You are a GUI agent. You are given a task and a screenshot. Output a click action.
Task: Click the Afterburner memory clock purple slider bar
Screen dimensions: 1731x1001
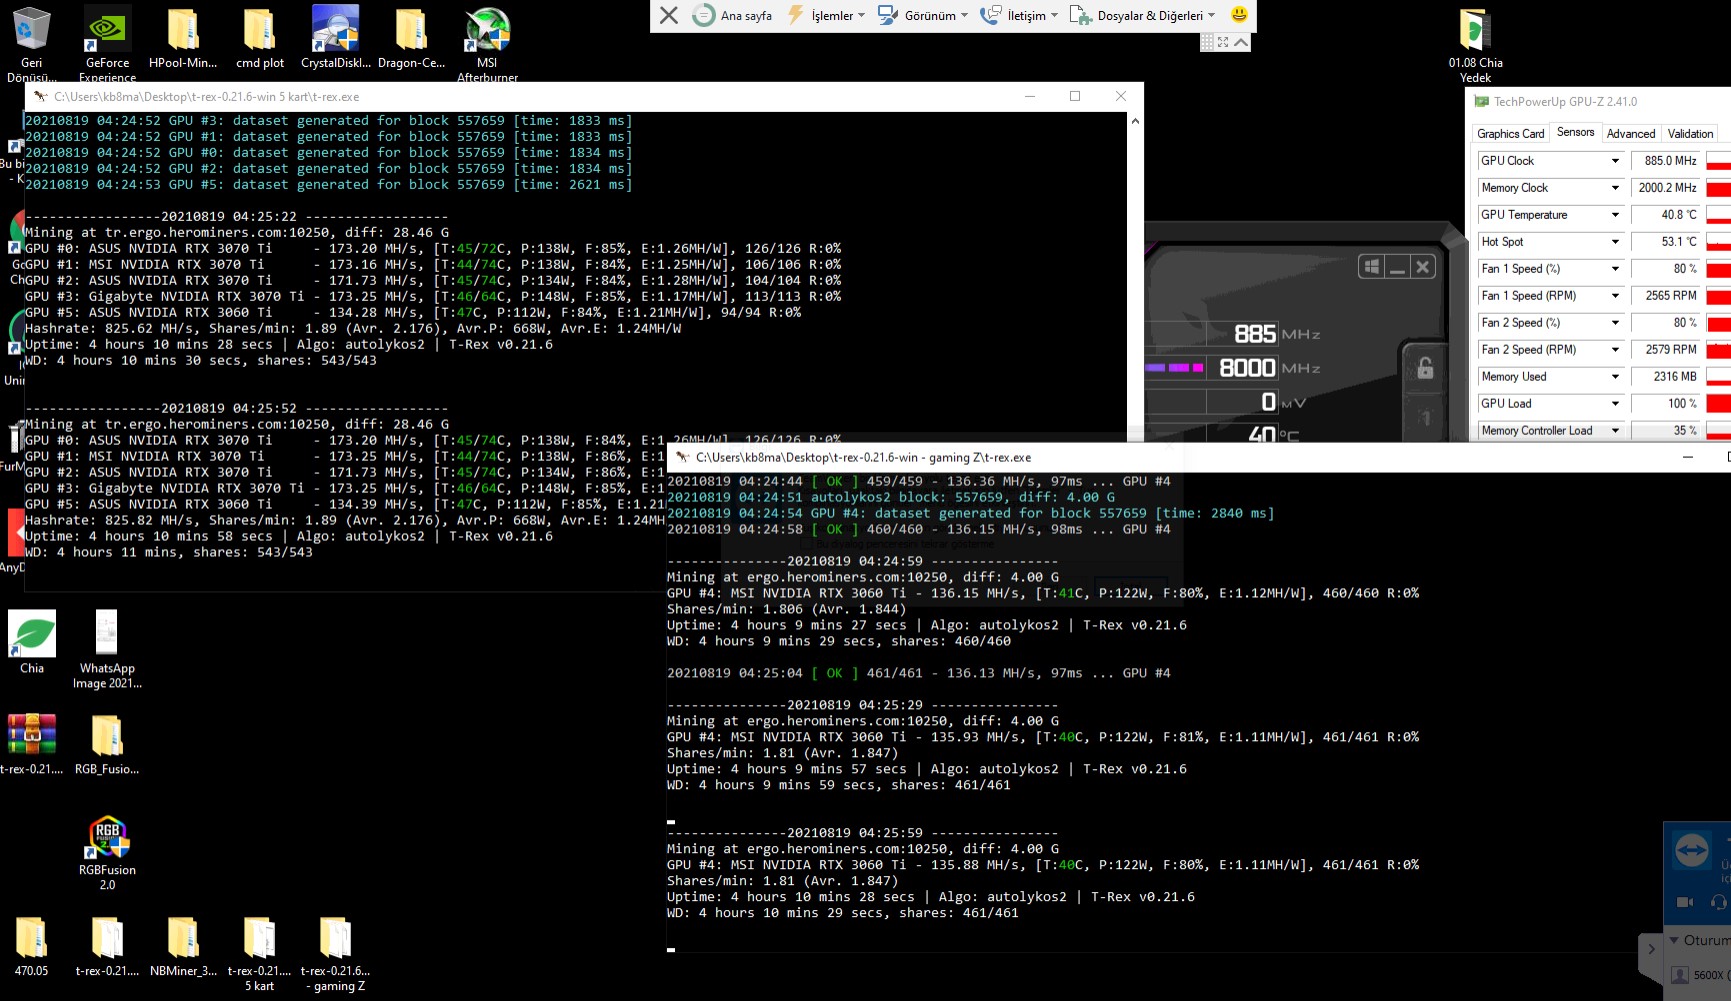[x=1176, y=368]
